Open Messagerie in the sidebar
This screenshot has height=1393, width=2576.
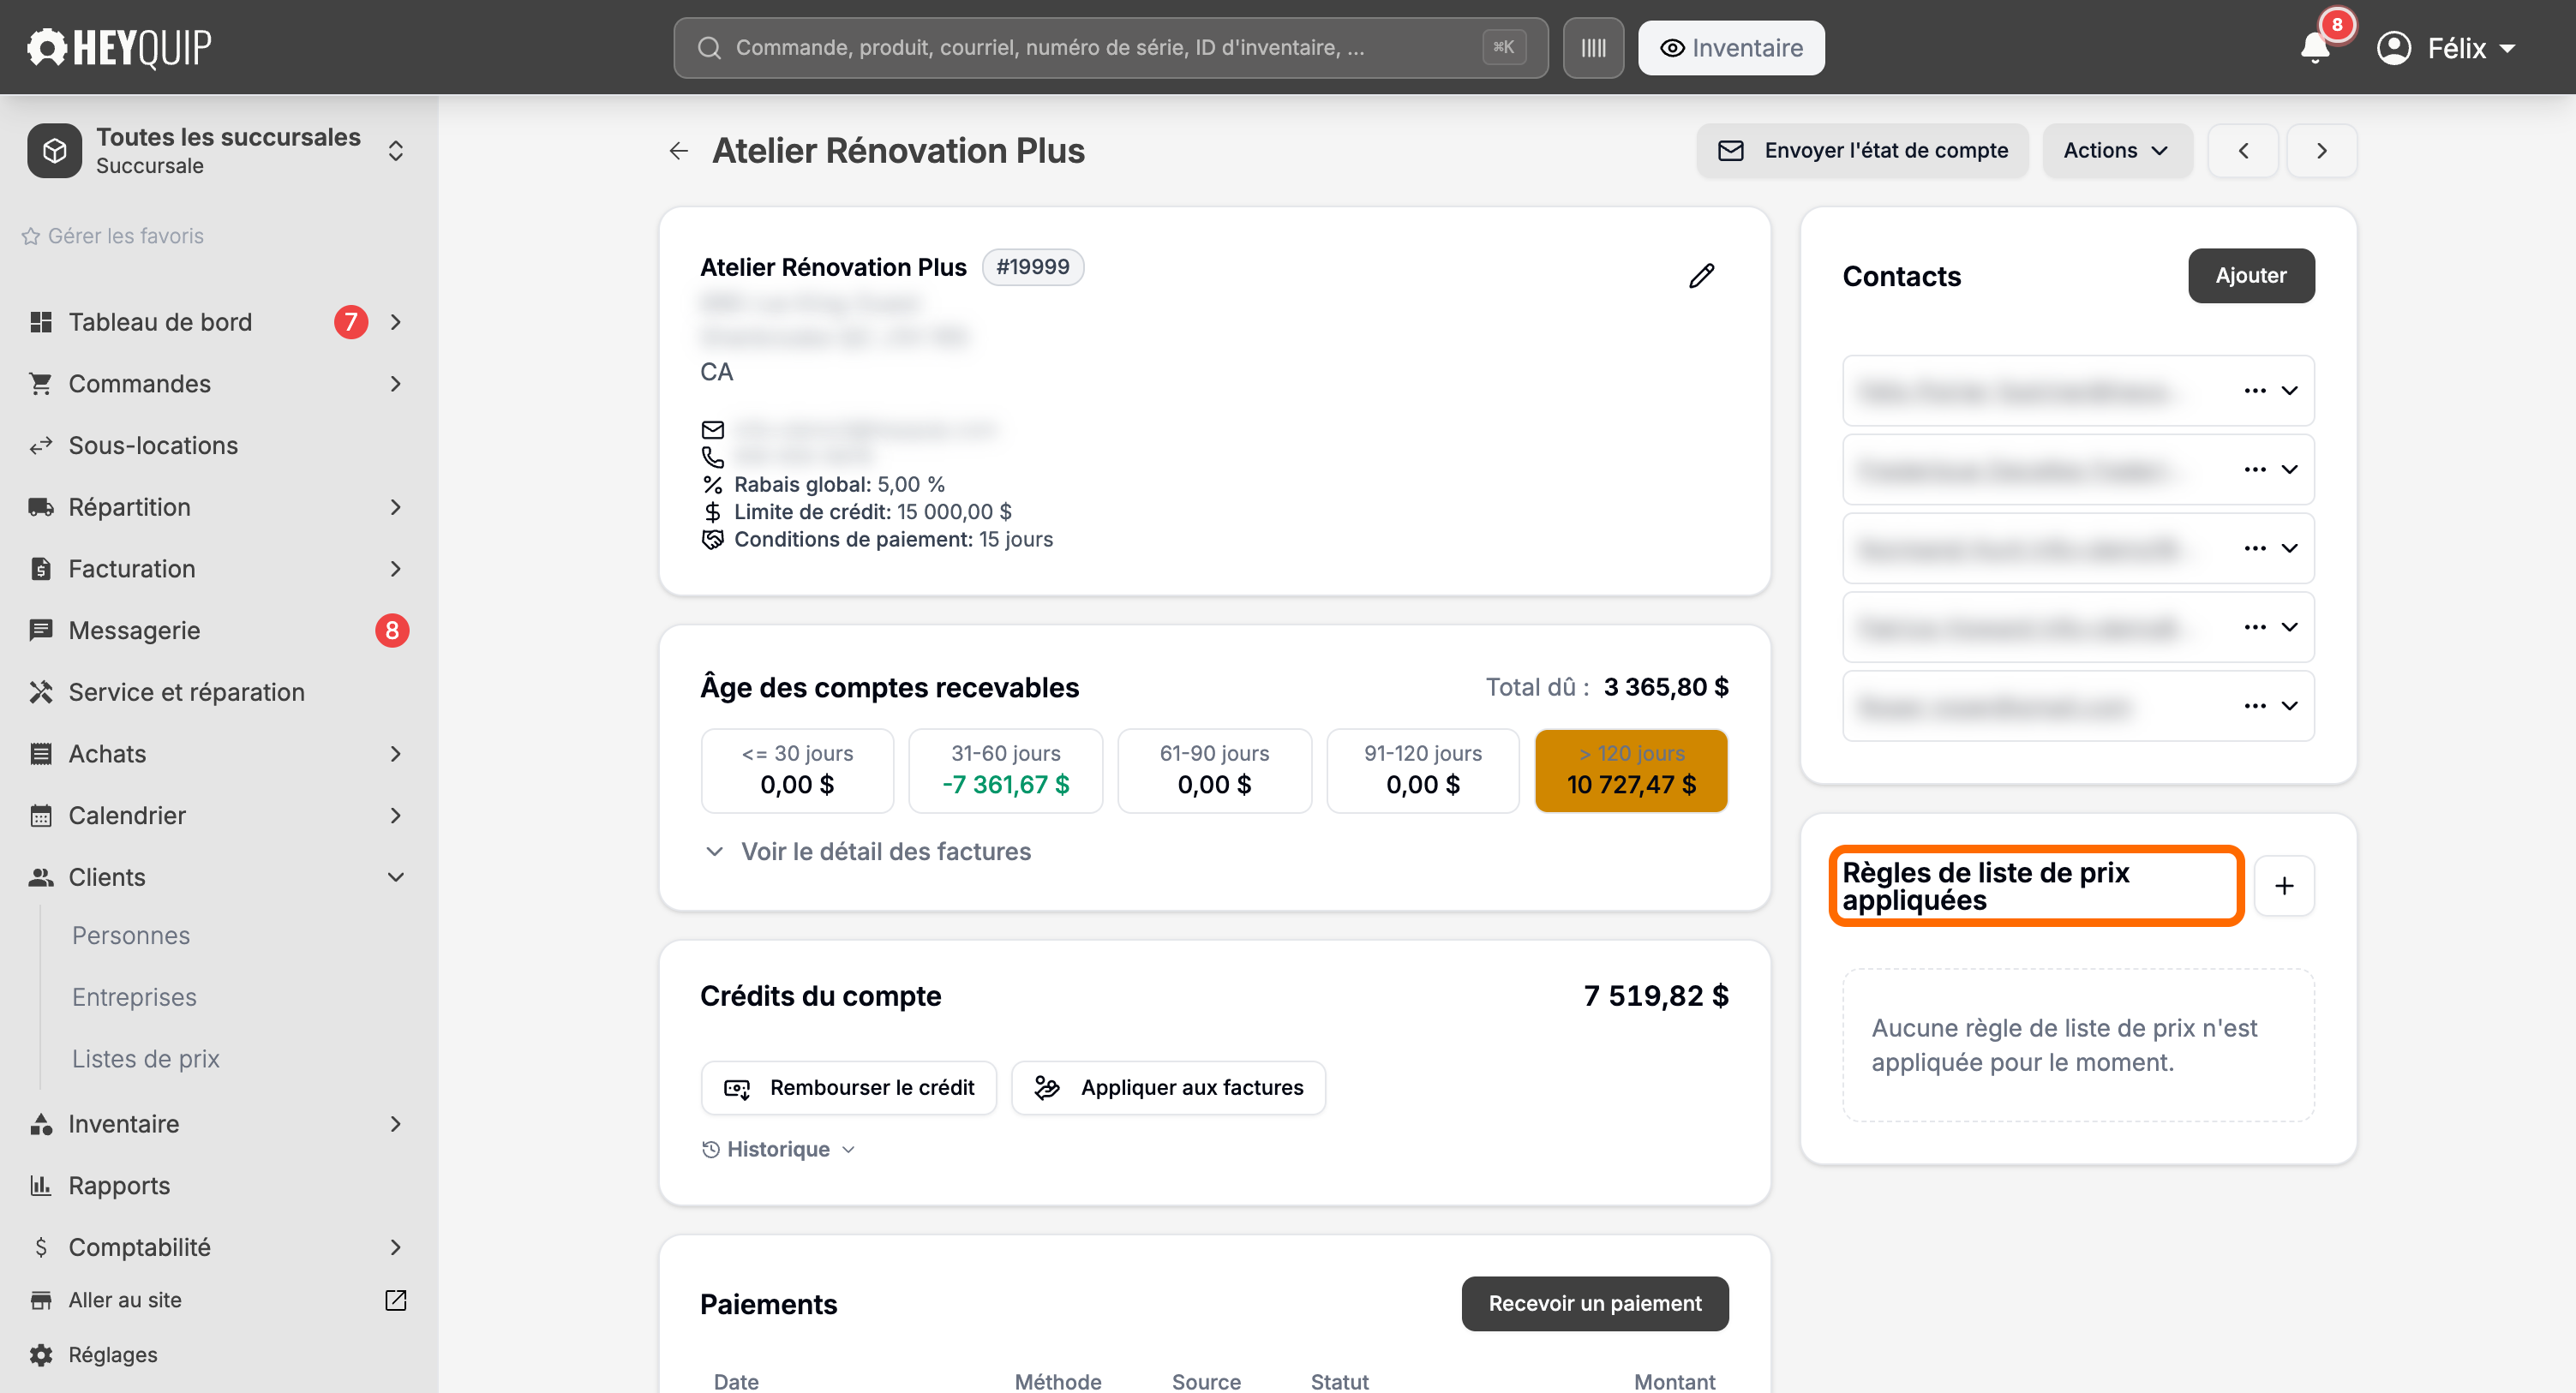coord(134,631)
